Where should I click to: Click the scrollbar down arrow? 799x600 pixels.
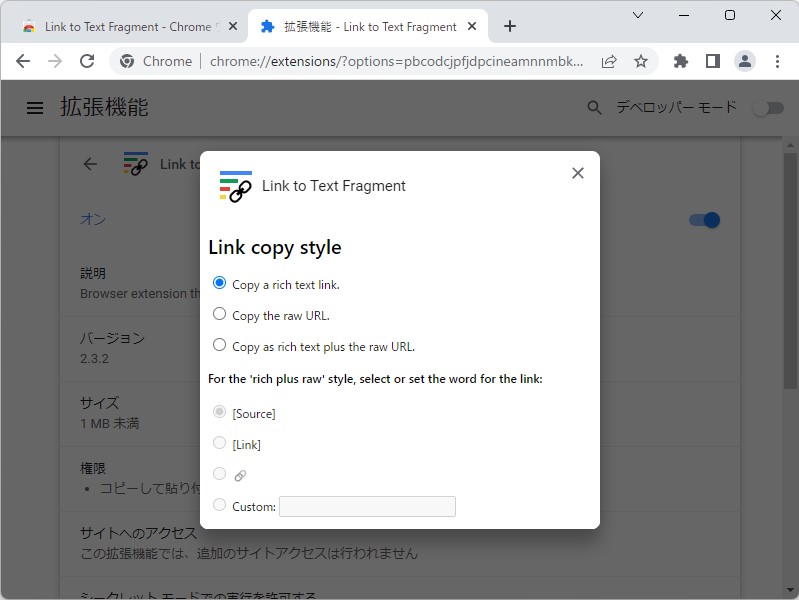(790, 591)
